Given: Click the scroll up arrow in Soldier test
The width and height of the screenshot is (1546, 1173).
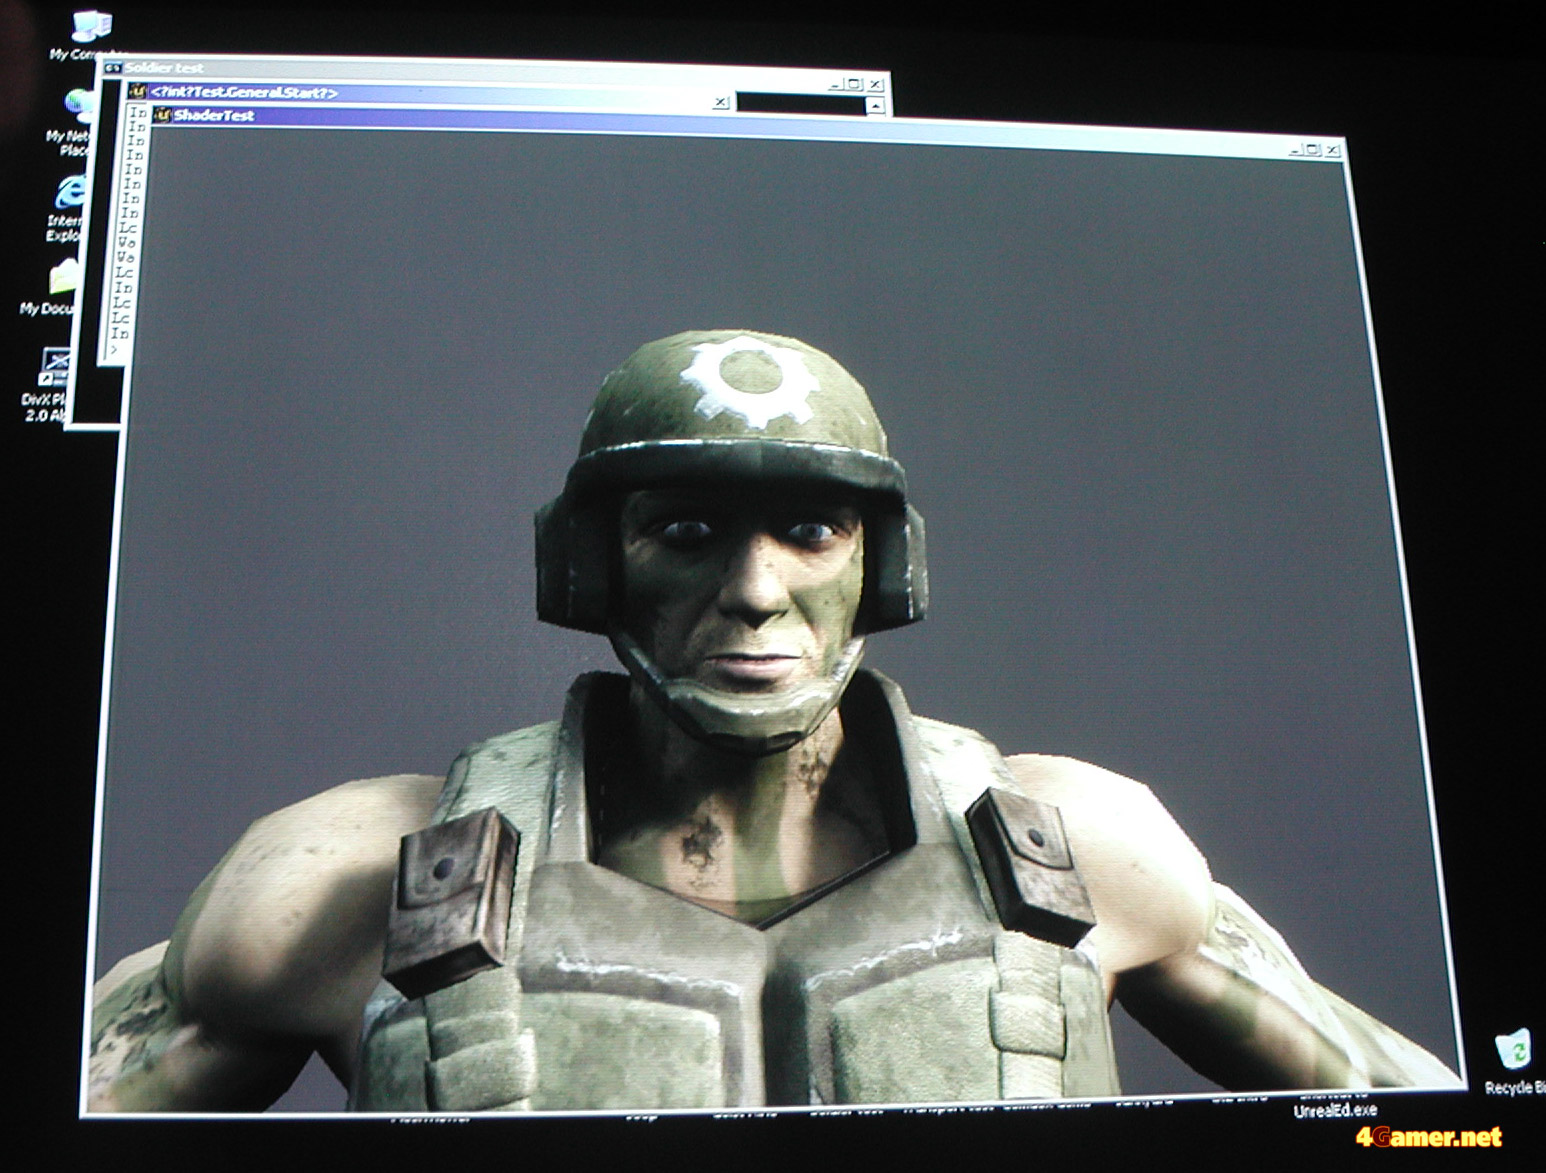Looking at the screenshot, I should (876, 105).
